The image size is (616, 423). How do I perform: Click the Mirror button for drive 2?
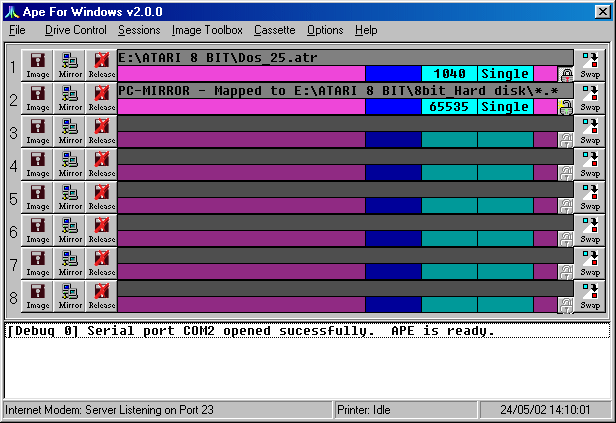pyautogui.click(x=69, y=98)
